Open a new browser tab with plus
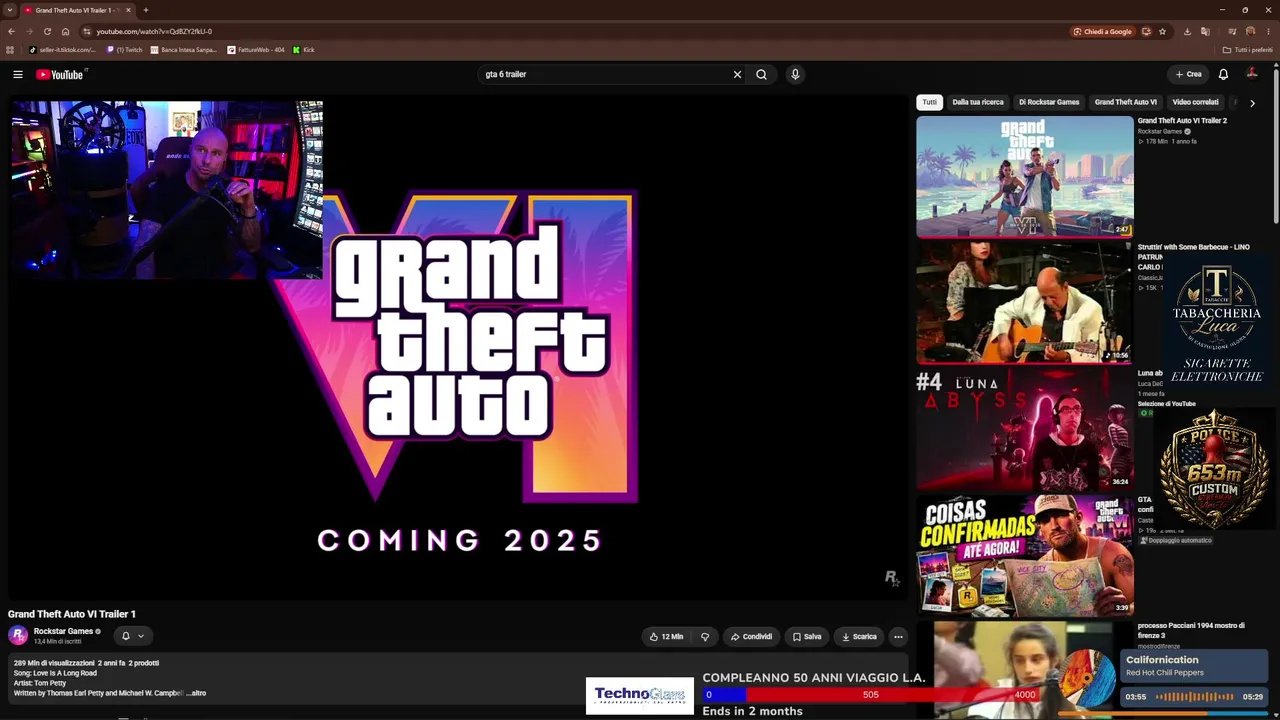Image resolution: width=1280 pixels, height=720 pixels. (146, 10)
